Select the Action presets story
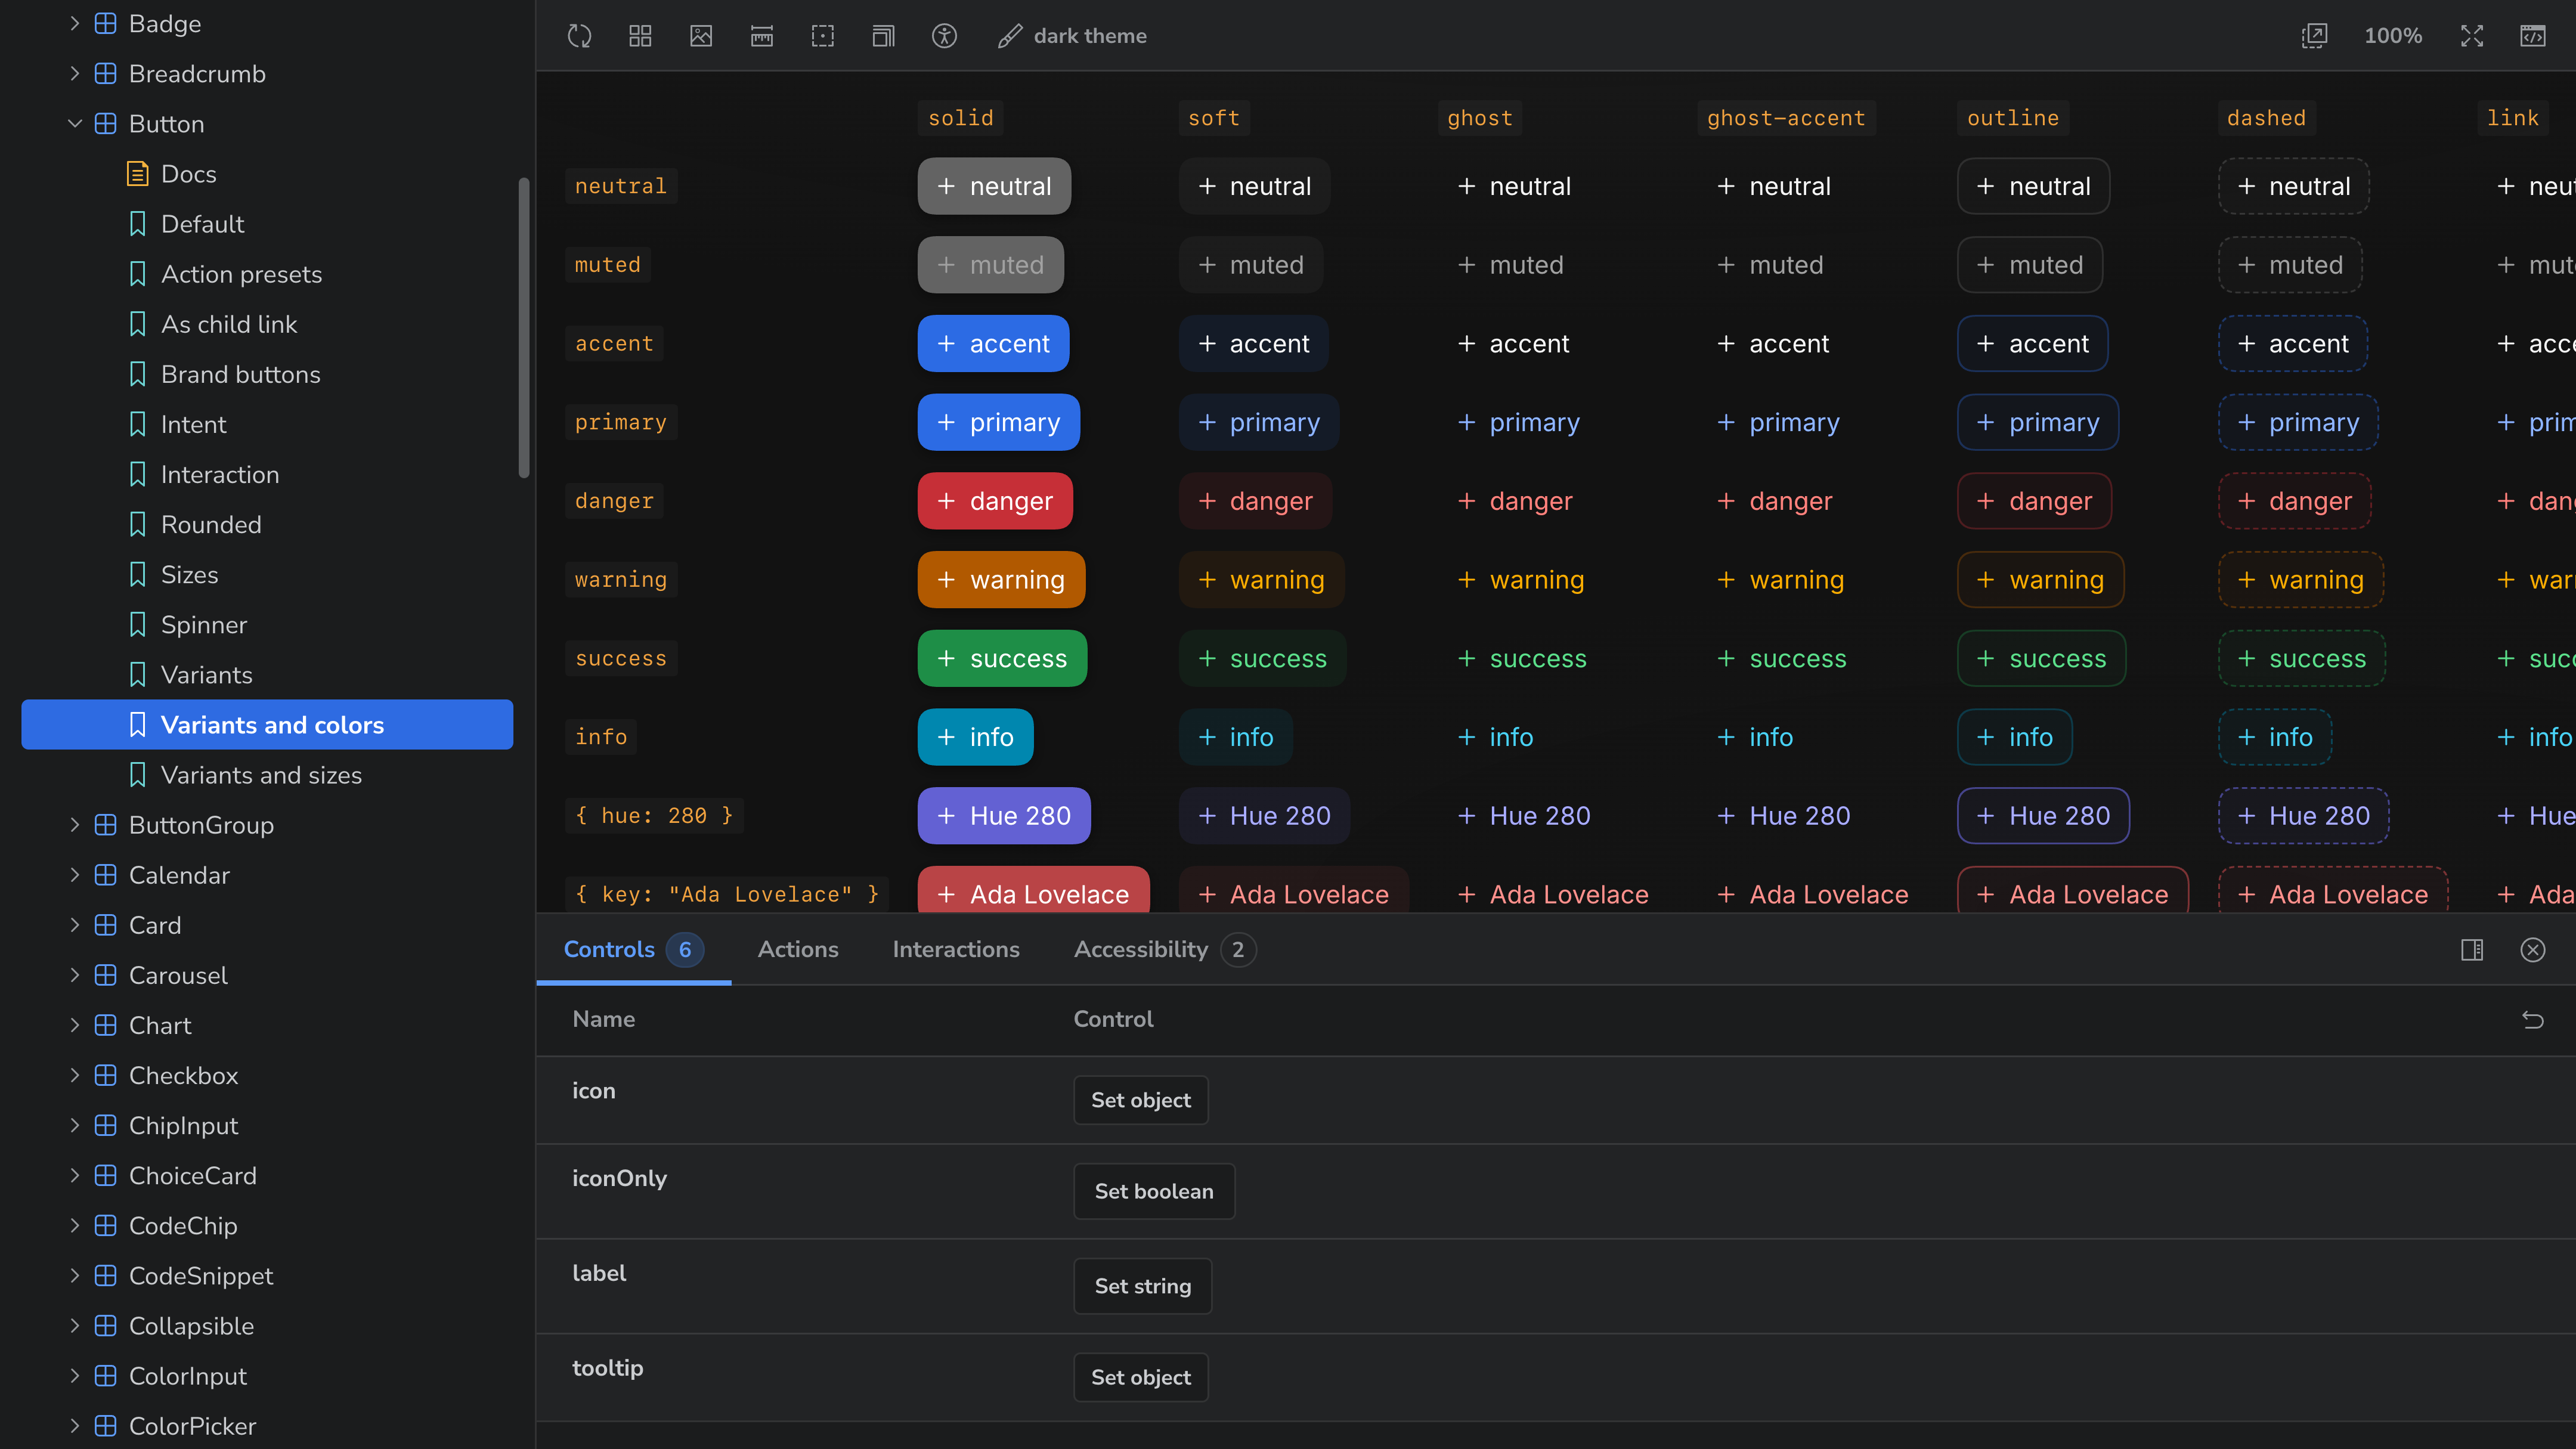The width and height of the screenshot is (2576, 1449). point(267,274)
